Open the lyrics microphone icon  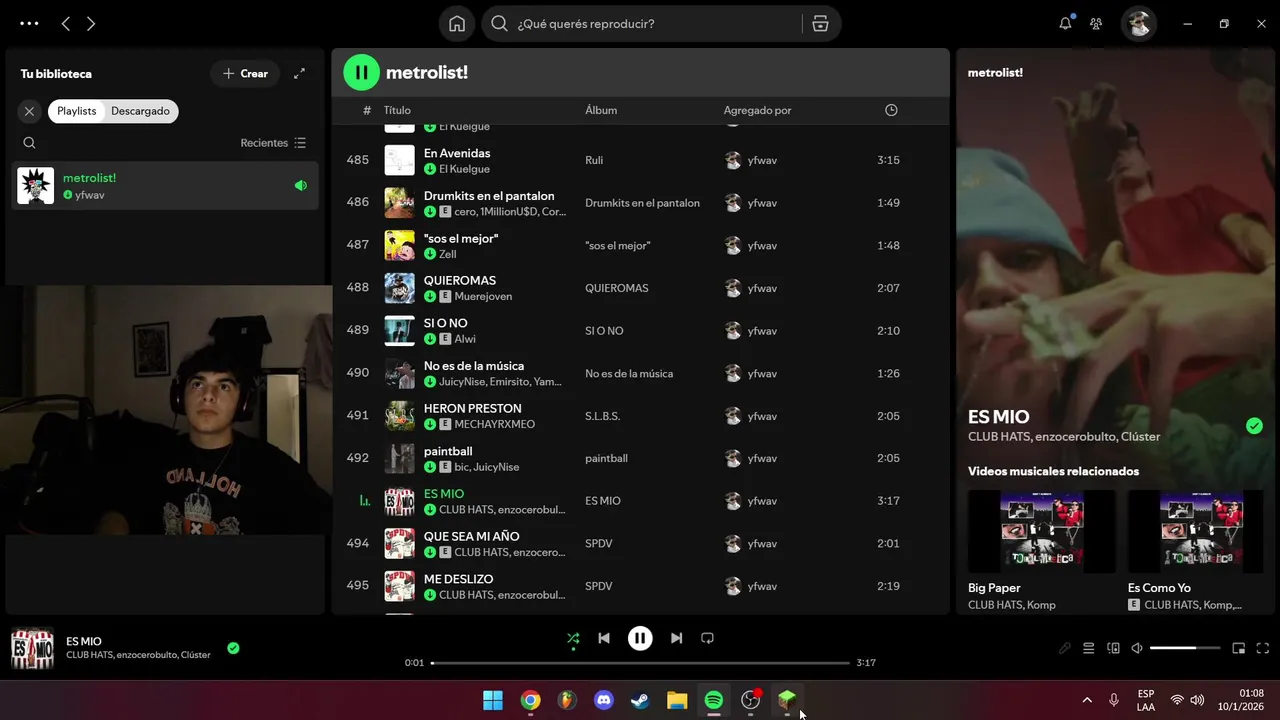click(x=1065, y=648)
